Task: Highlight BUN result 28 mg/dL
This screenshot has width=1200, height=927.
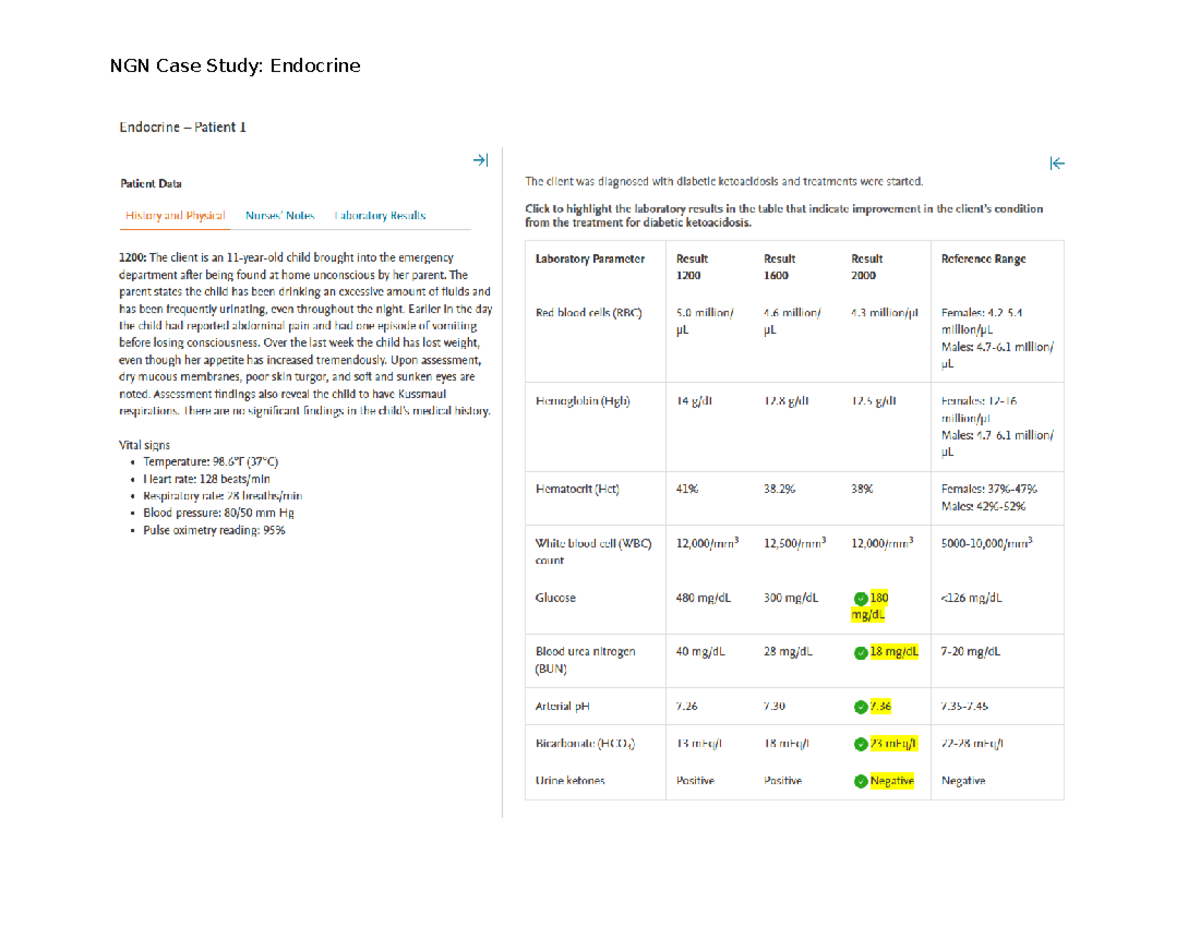Action: [788, 652]
